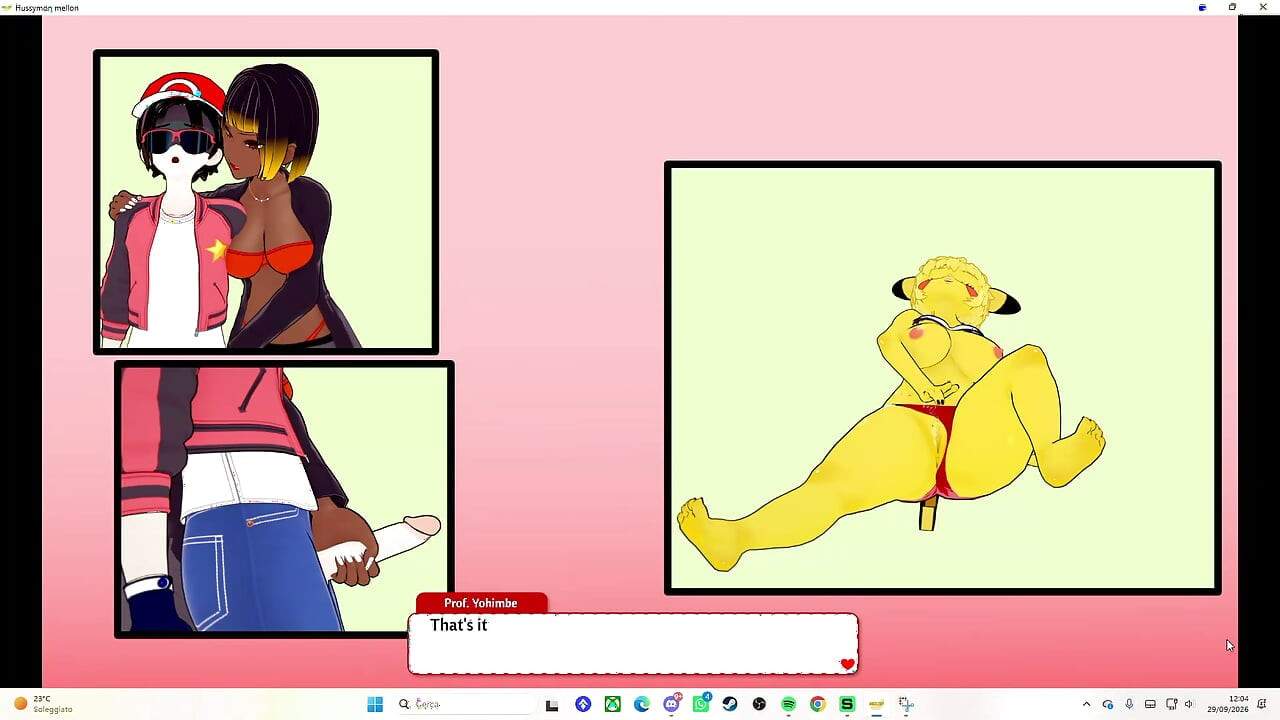The image size is (1280, 720).
Task: Open the green S app in taskbar
Action: click(847, 704)
